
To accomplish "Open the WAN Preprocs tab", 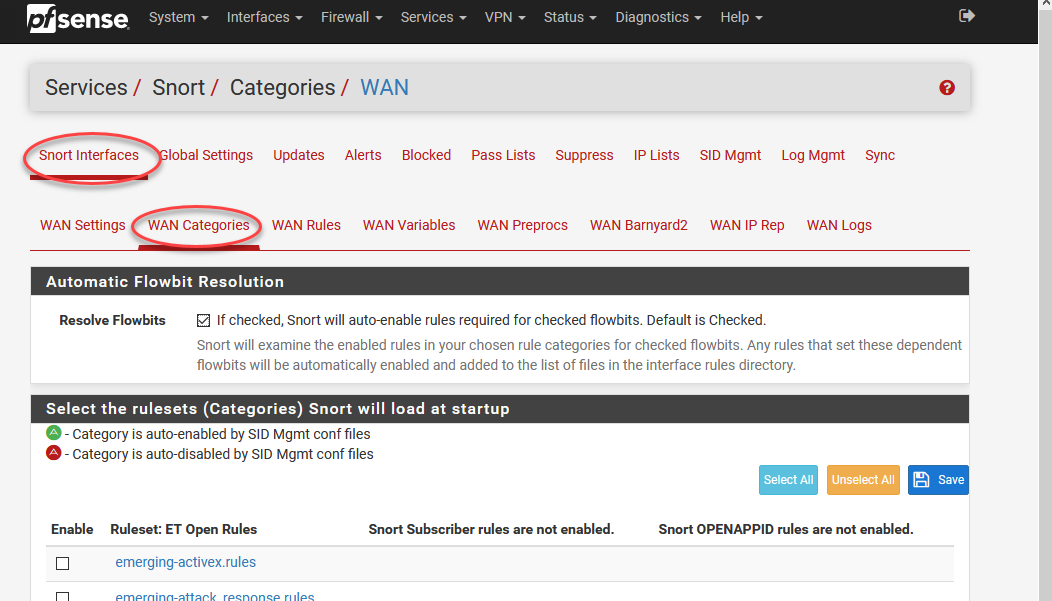I will click(x=523, y=225).
